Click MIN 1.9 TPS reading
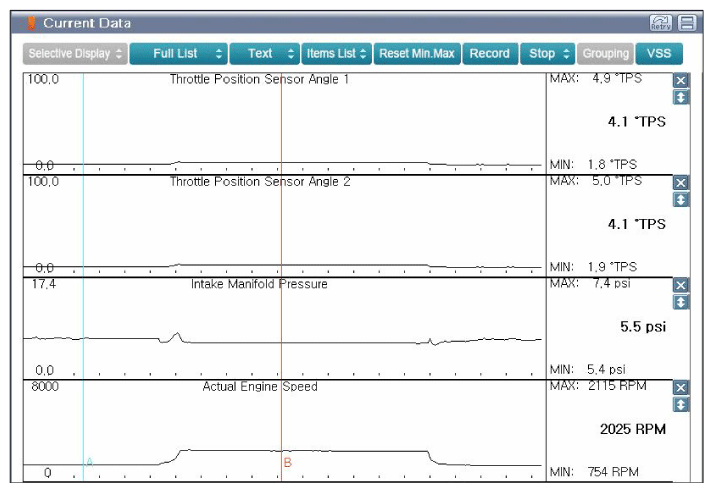 (x=593, y=266)
